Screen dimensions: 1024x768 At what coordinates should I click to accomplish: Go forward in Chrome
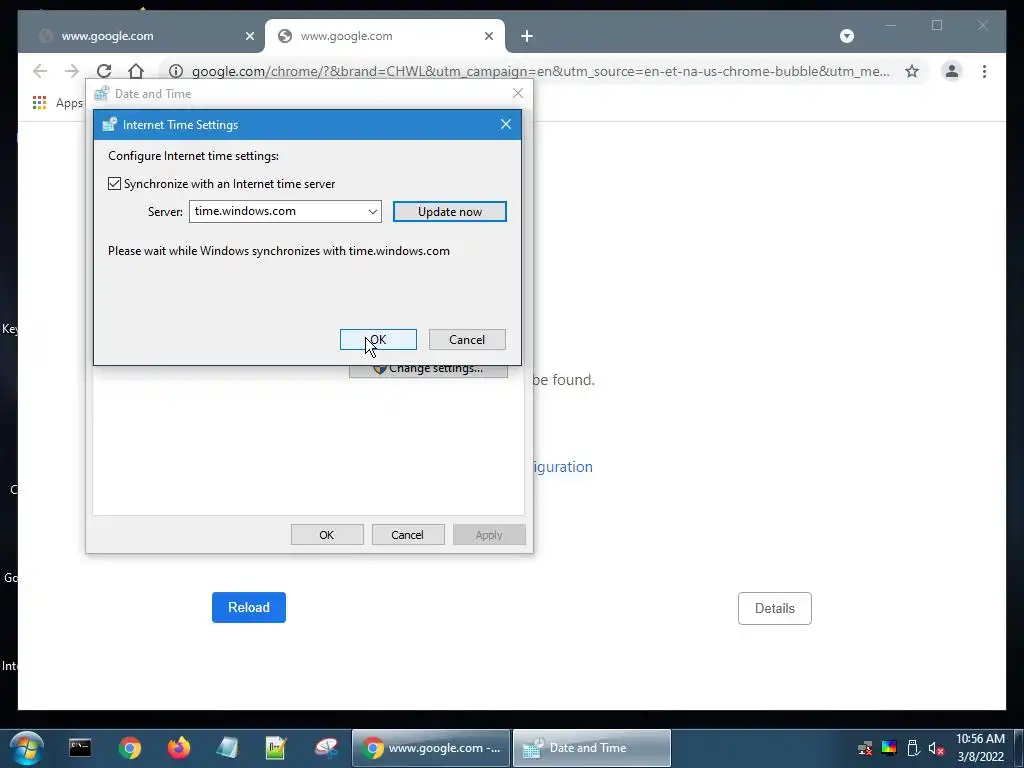[x=72, y=71]
